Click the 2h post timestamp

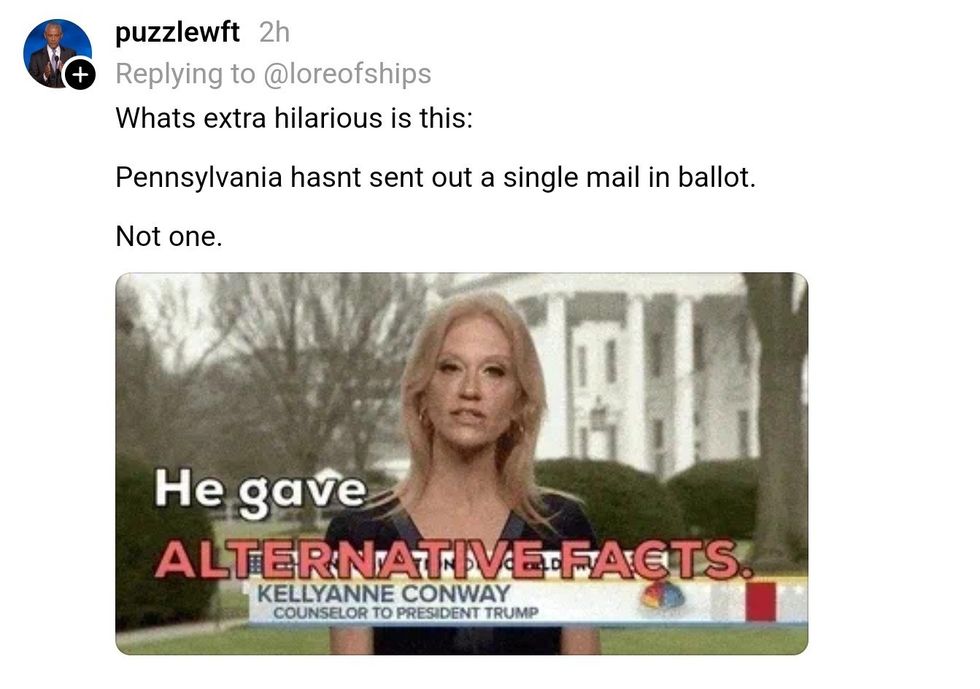[274, 32]
